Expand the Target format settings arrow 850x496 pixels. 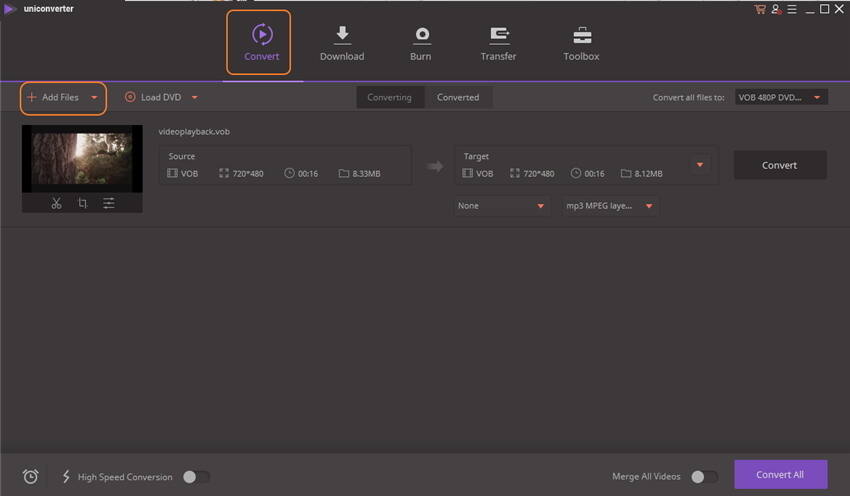700,165
